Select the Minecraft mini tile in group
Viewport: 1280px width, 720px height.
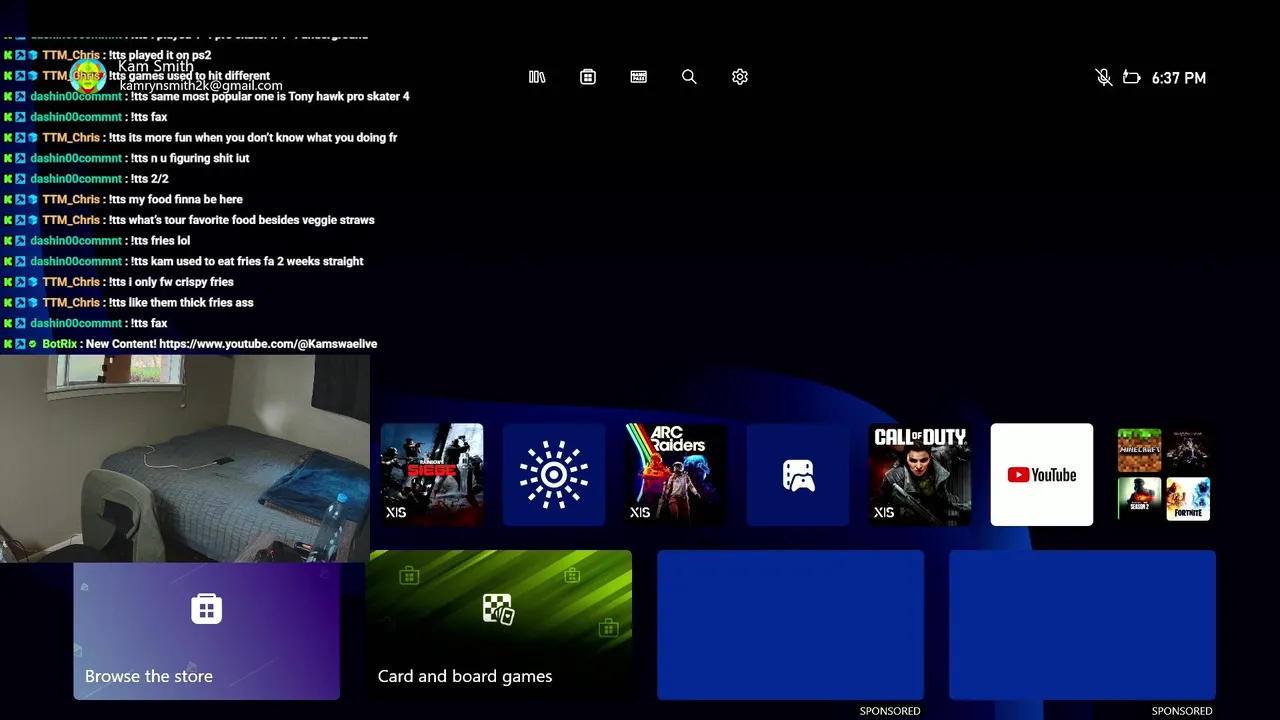point(1139,450)
